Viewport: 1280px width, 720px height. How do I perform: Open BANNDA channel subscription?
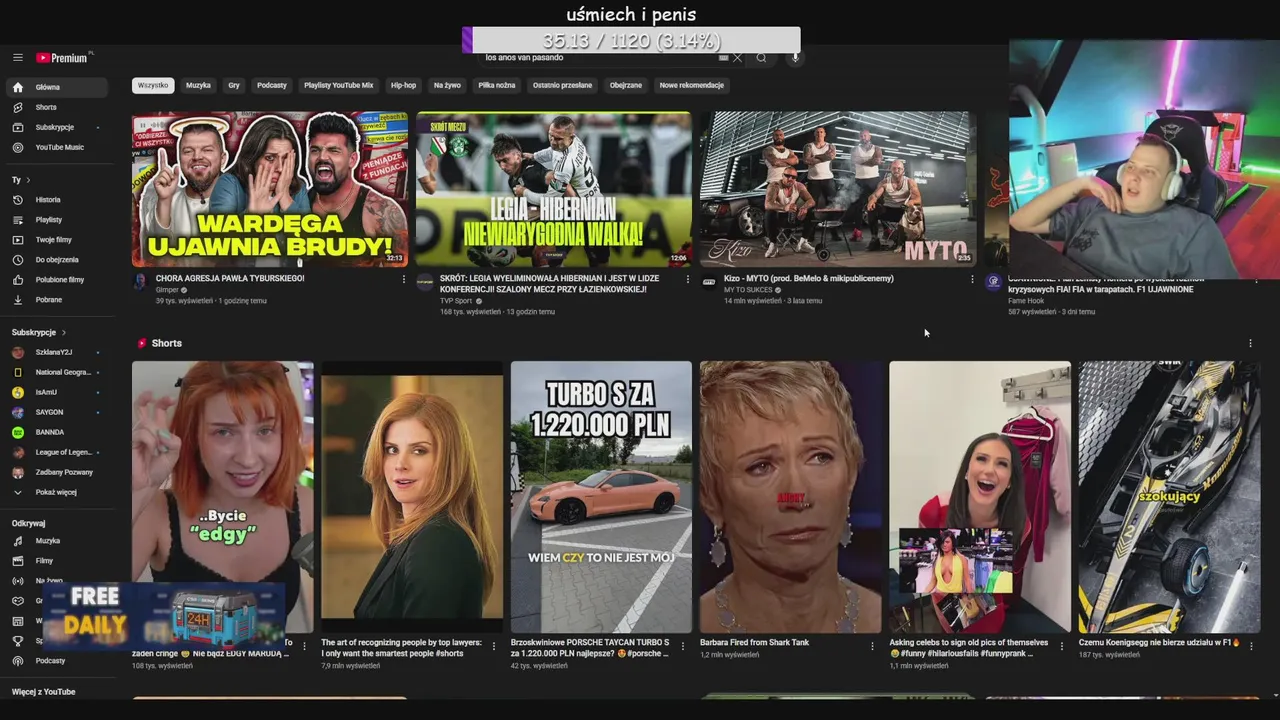coord(57,432)
